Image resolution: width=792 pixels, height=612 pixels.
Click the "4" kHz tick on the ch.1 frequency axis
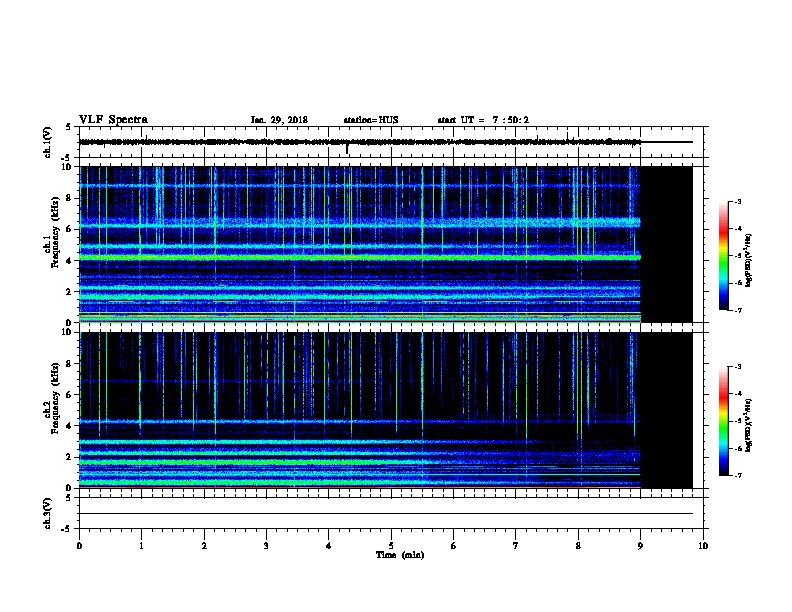[69, 261]
